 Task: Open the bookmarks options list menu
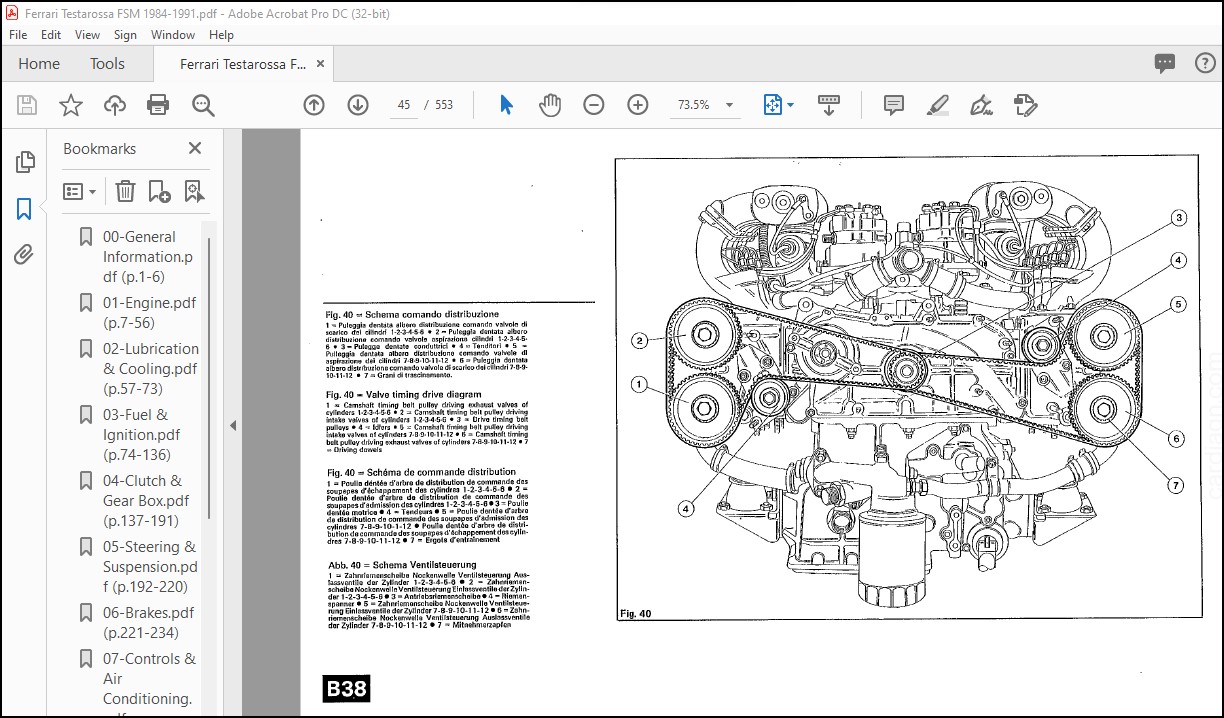click(80, 191)
